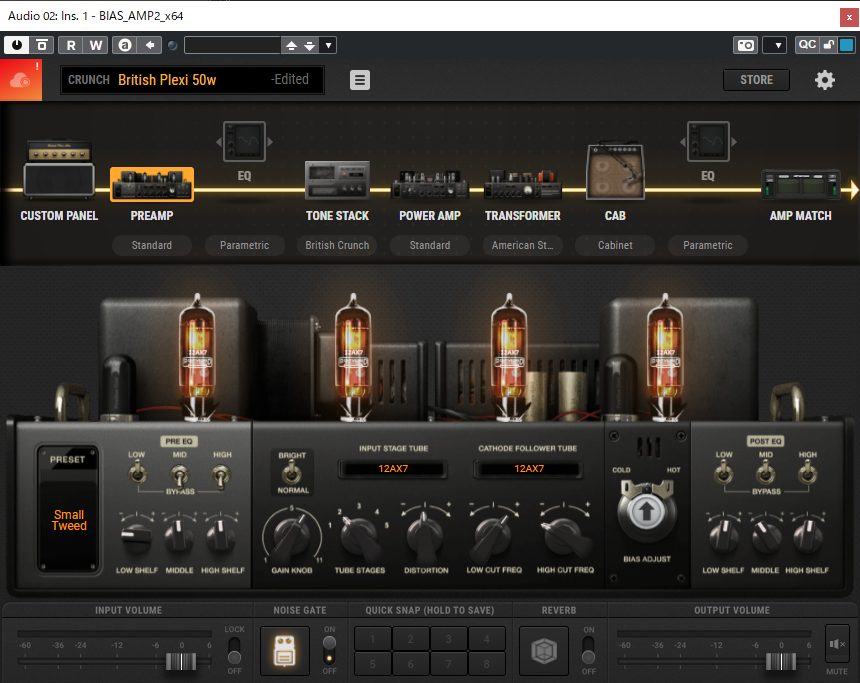
Task: Open the Noise Gate pedal icon
Action: (x=285, y=651)
